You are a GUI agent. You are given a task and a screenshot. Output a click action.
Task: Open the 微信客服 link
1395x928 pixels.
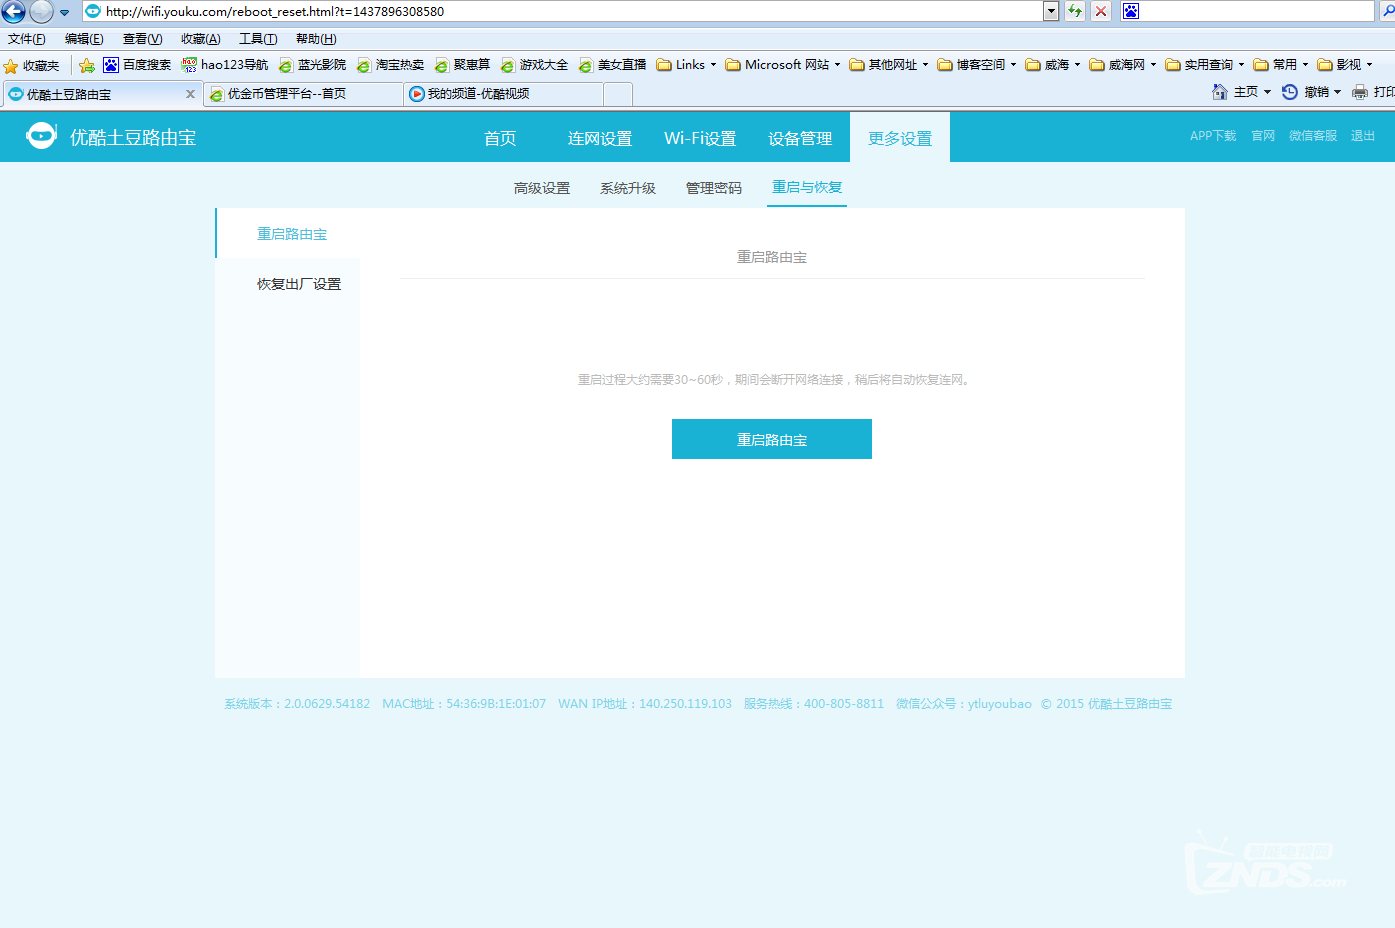tap(1313, 136)
